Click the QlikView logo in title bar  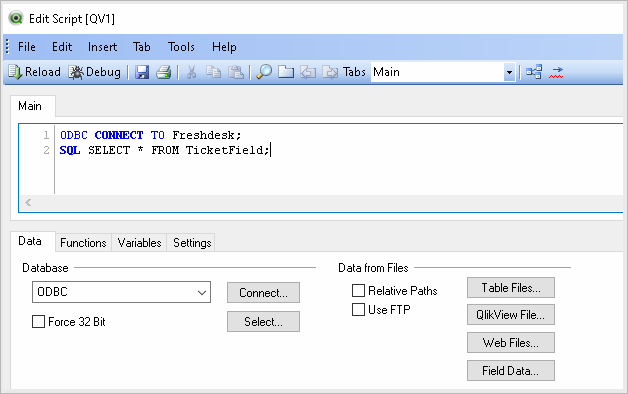pos(16,18)
